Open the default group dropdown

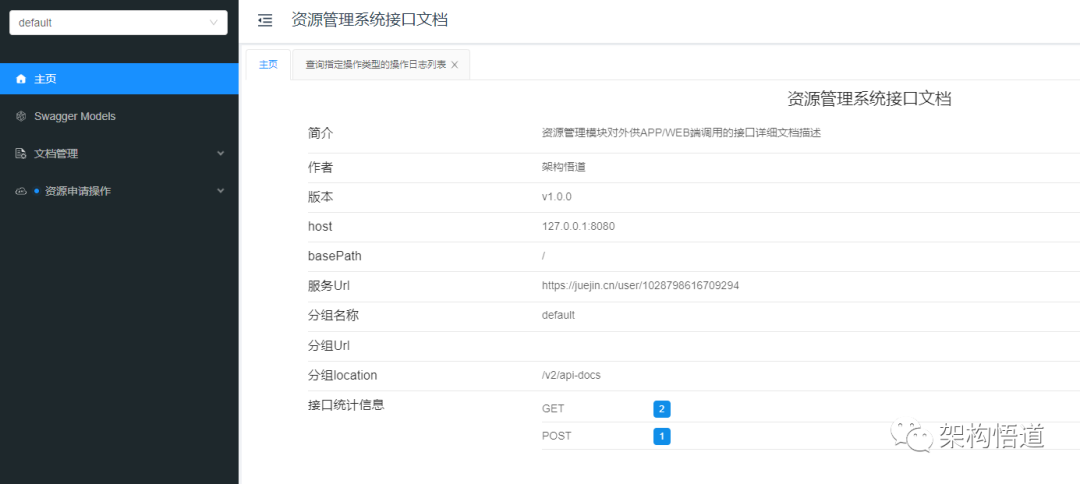click(118, 23)
